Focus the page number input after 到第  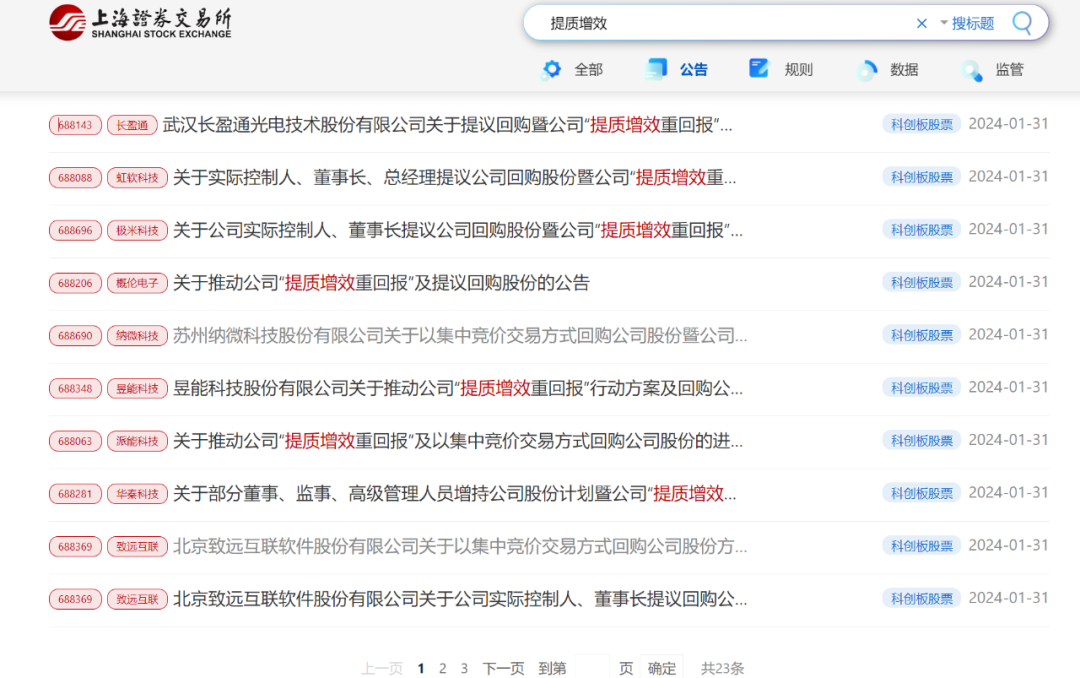coord(592,668)
